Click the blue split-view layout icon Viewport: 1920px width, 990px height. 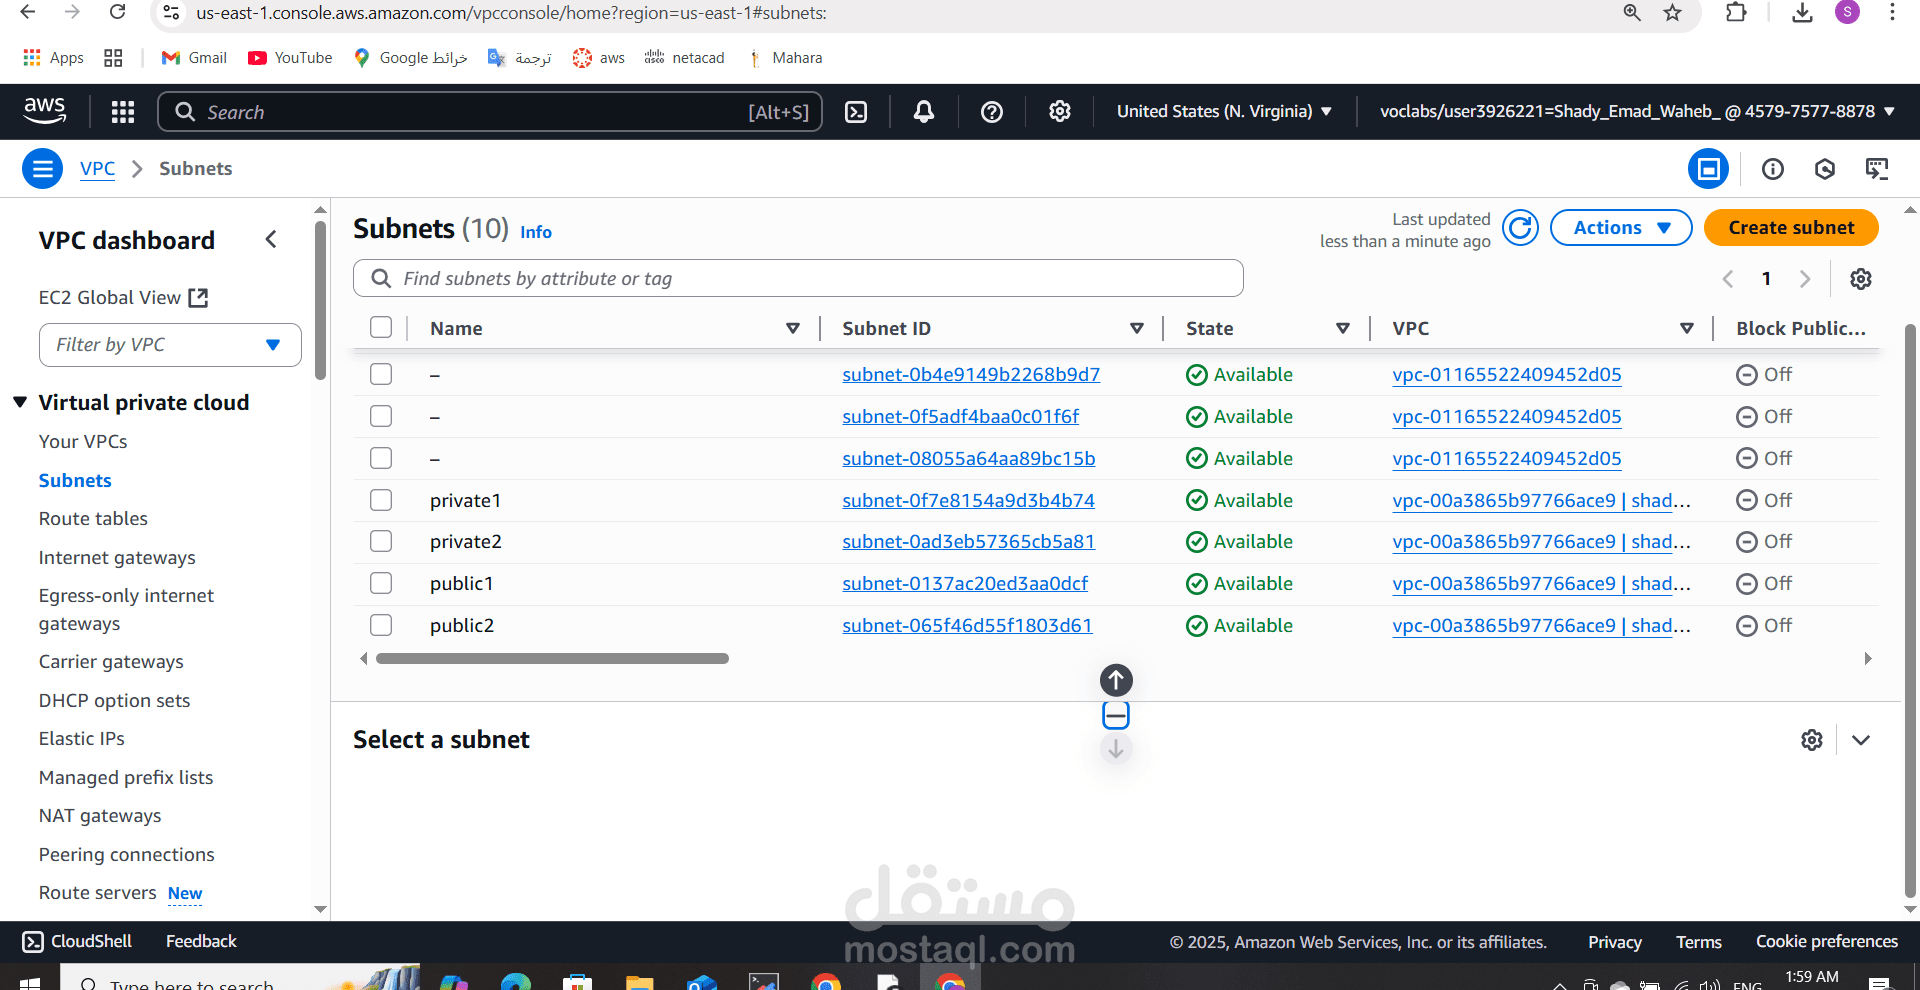(1708, 169)
